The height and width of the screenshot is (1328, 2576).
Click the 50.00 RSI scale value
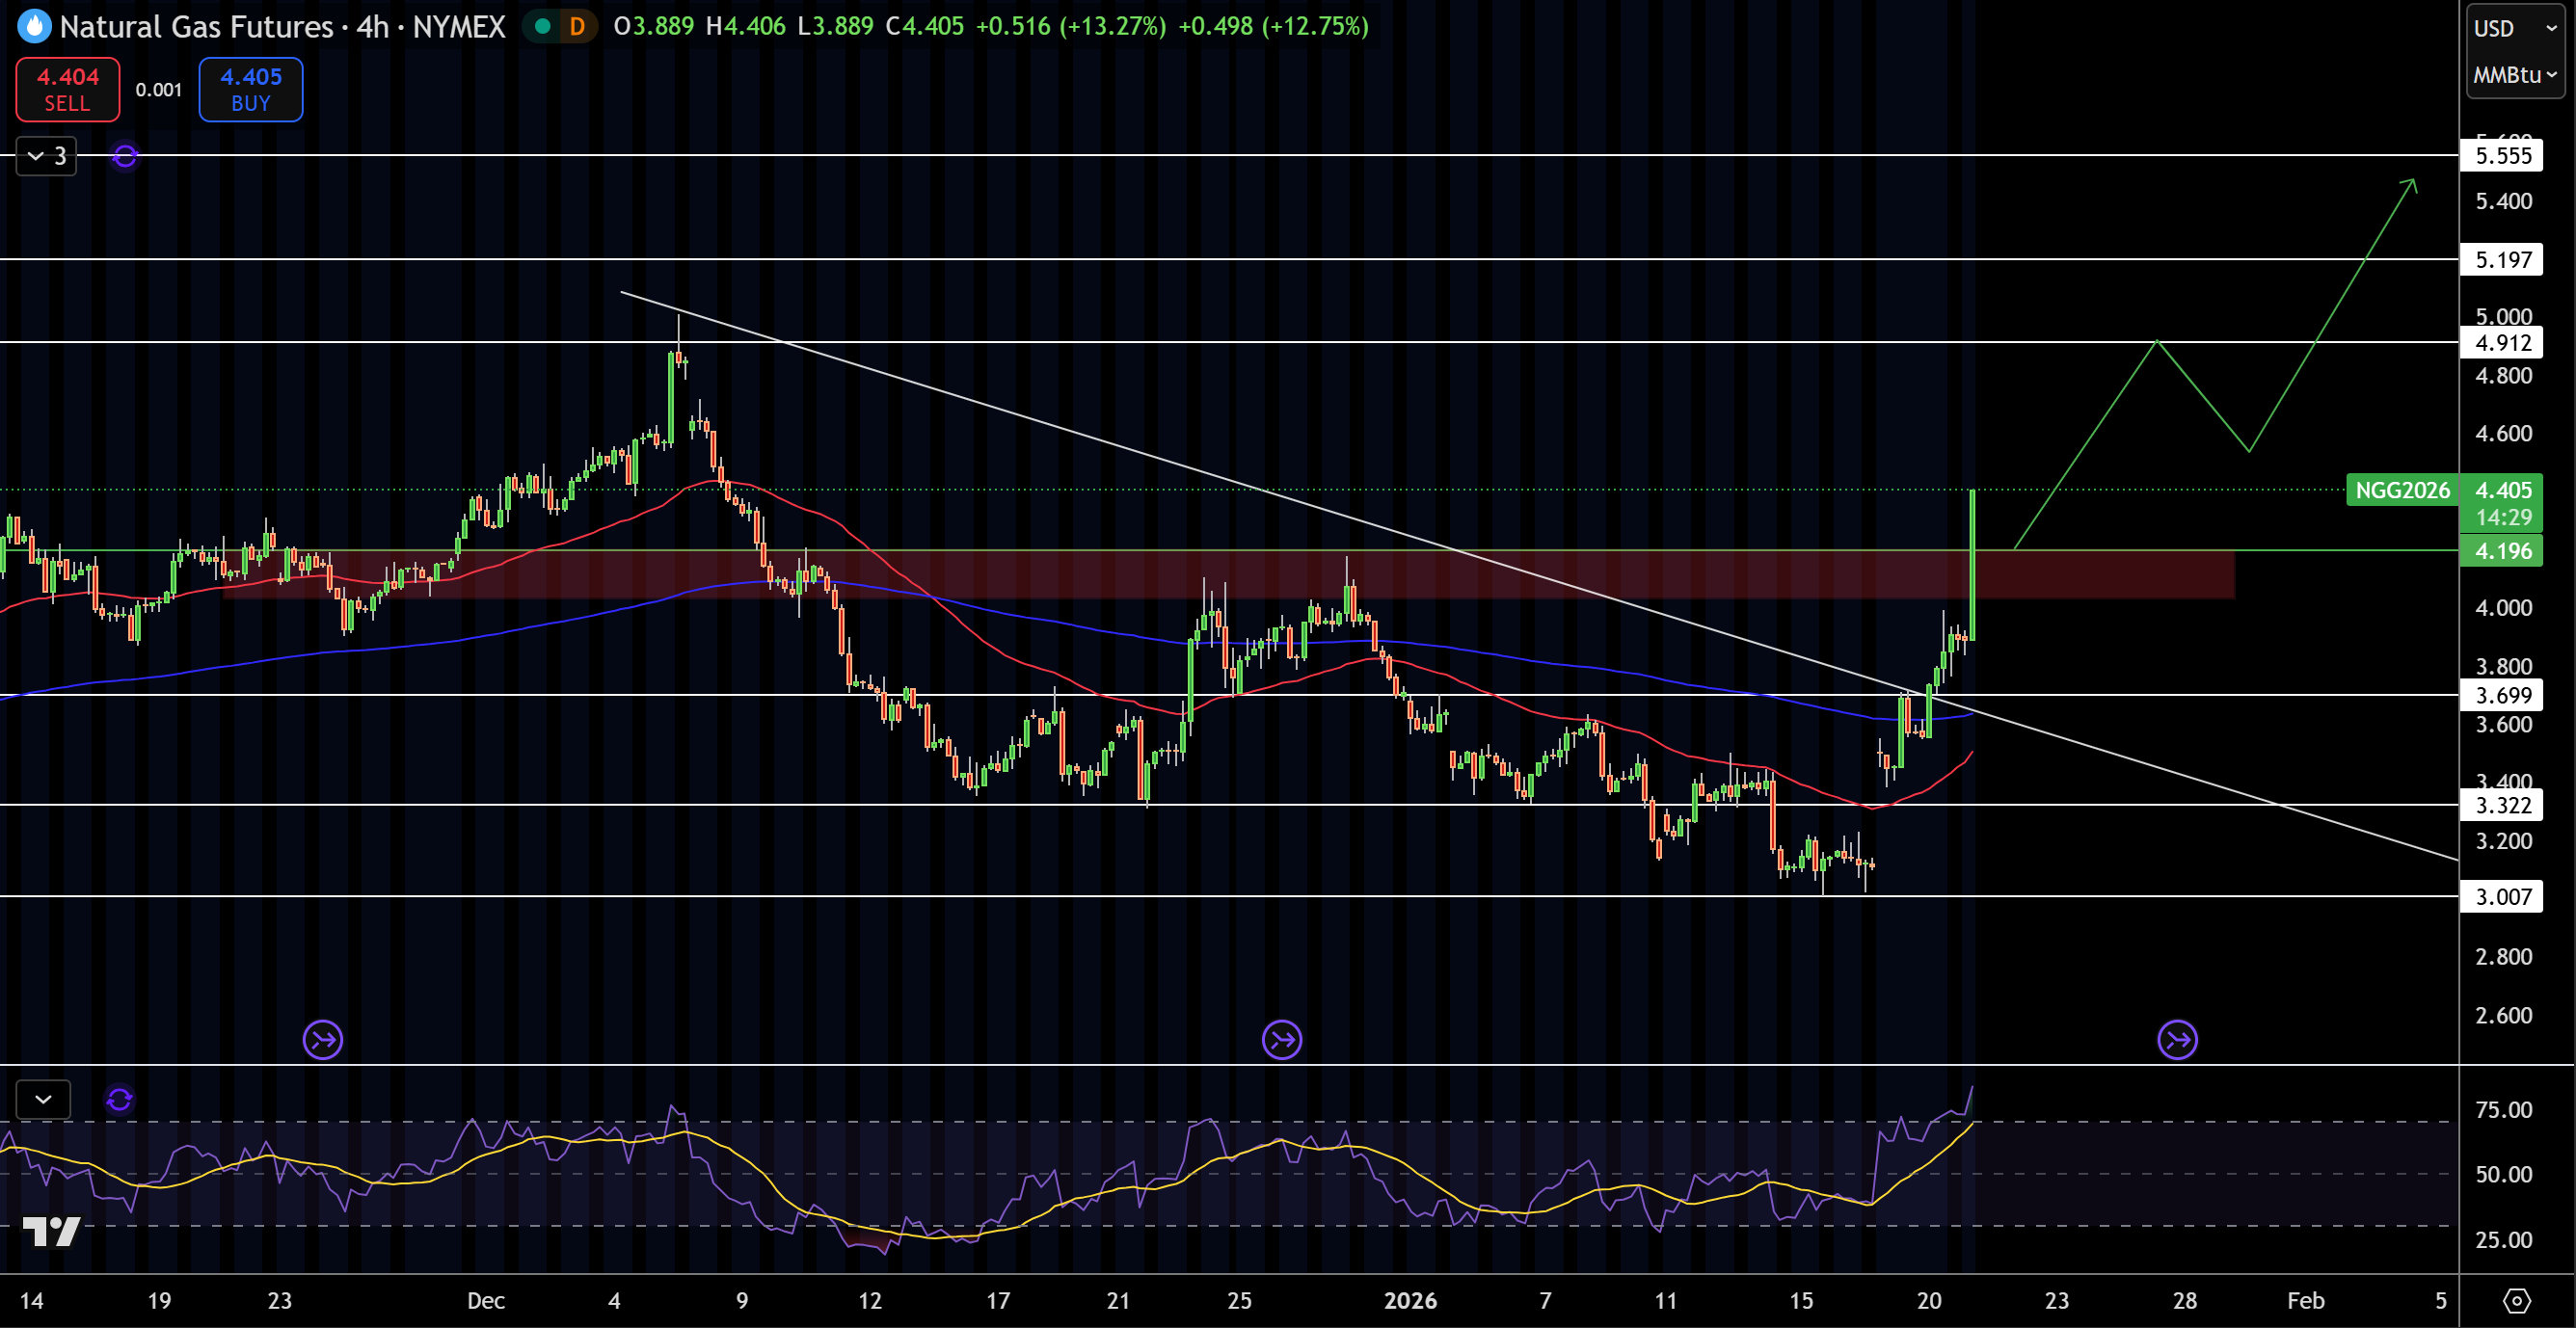click(2503, 1174)
